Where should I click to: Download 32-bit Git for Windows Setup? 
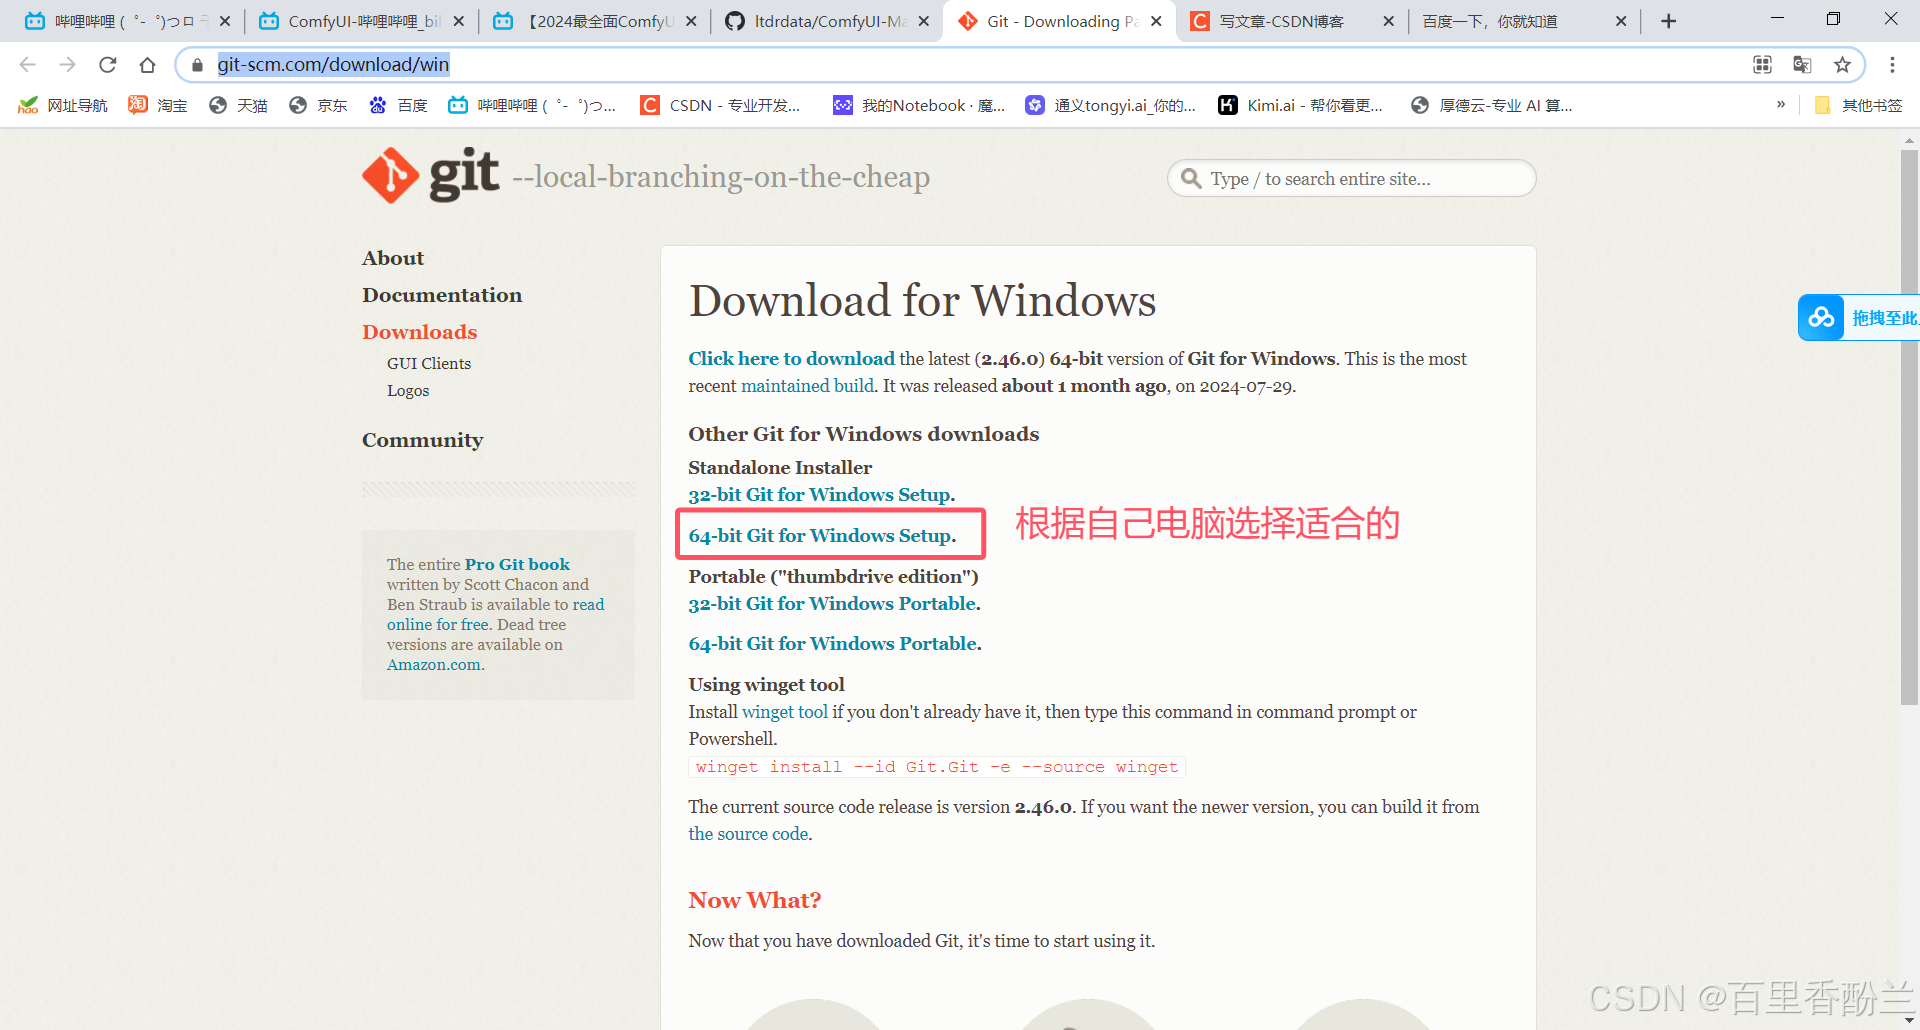click(x=821, y=494)
